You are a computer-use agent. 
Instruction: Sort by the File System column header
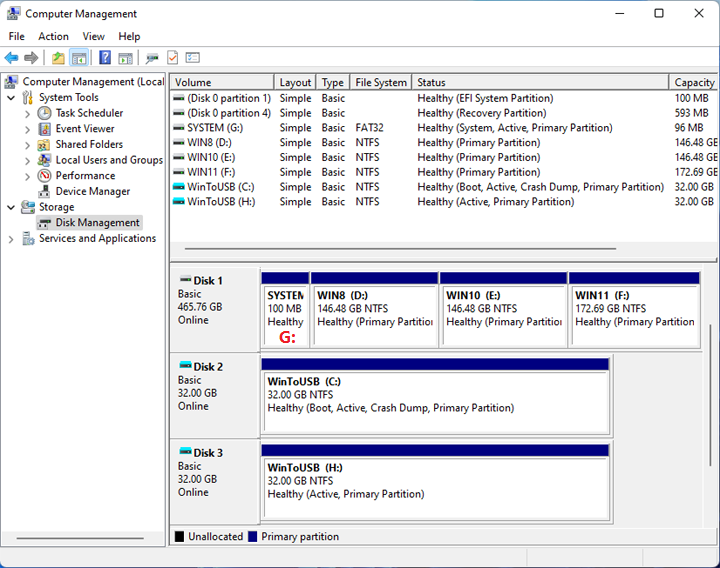click(x=381, y=82)
